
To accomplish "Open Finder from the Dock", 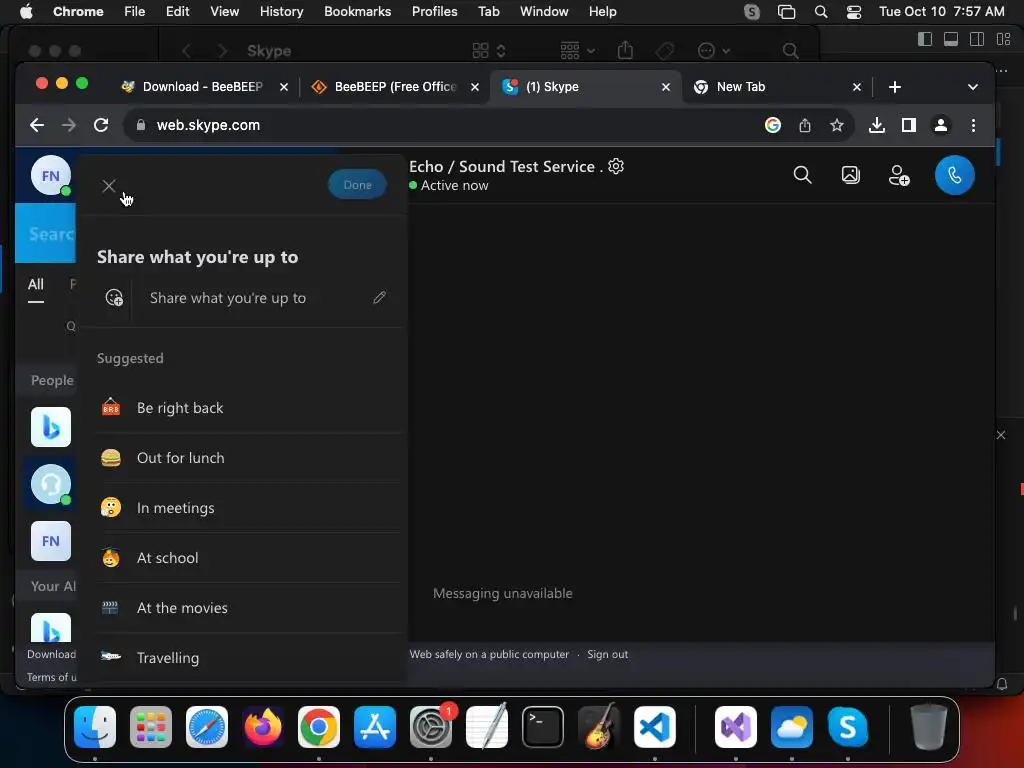I will (x=95, y=727).
